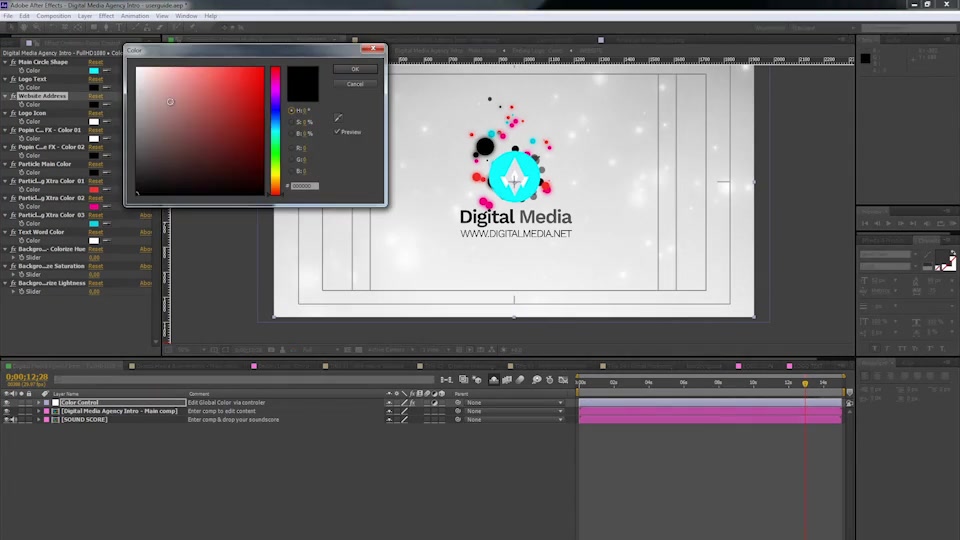Open the red Particle Xtra Color 01 swatch
This screenshot has width=960, height=540.
coord(94,190)
